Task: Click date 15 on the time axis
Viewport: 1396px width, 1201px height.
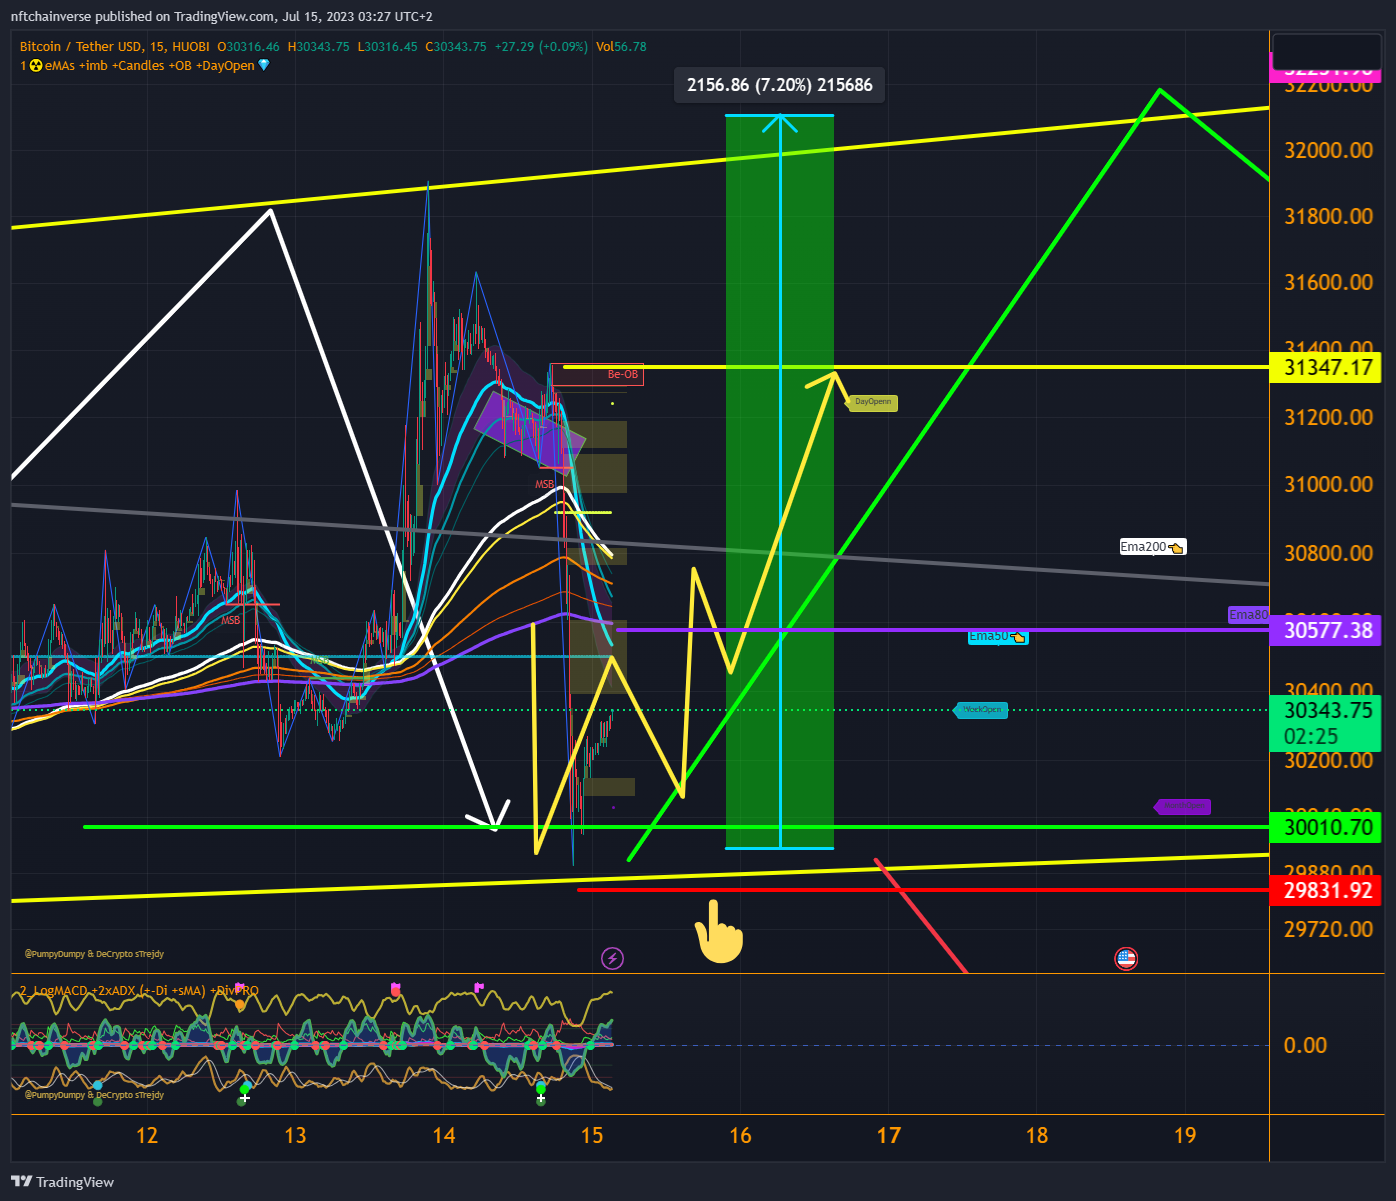Action: 592,1135
